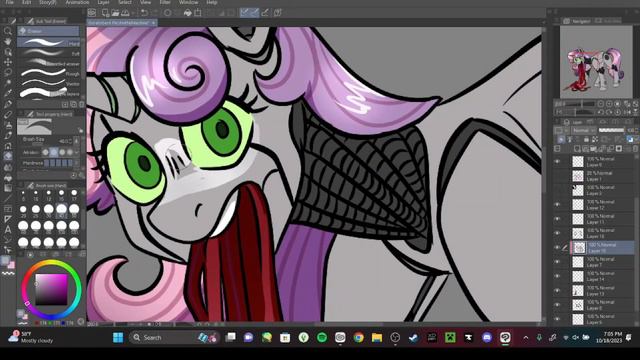Open the Window menu
Viewport: 640px width, 360px height.
[188, 2]
